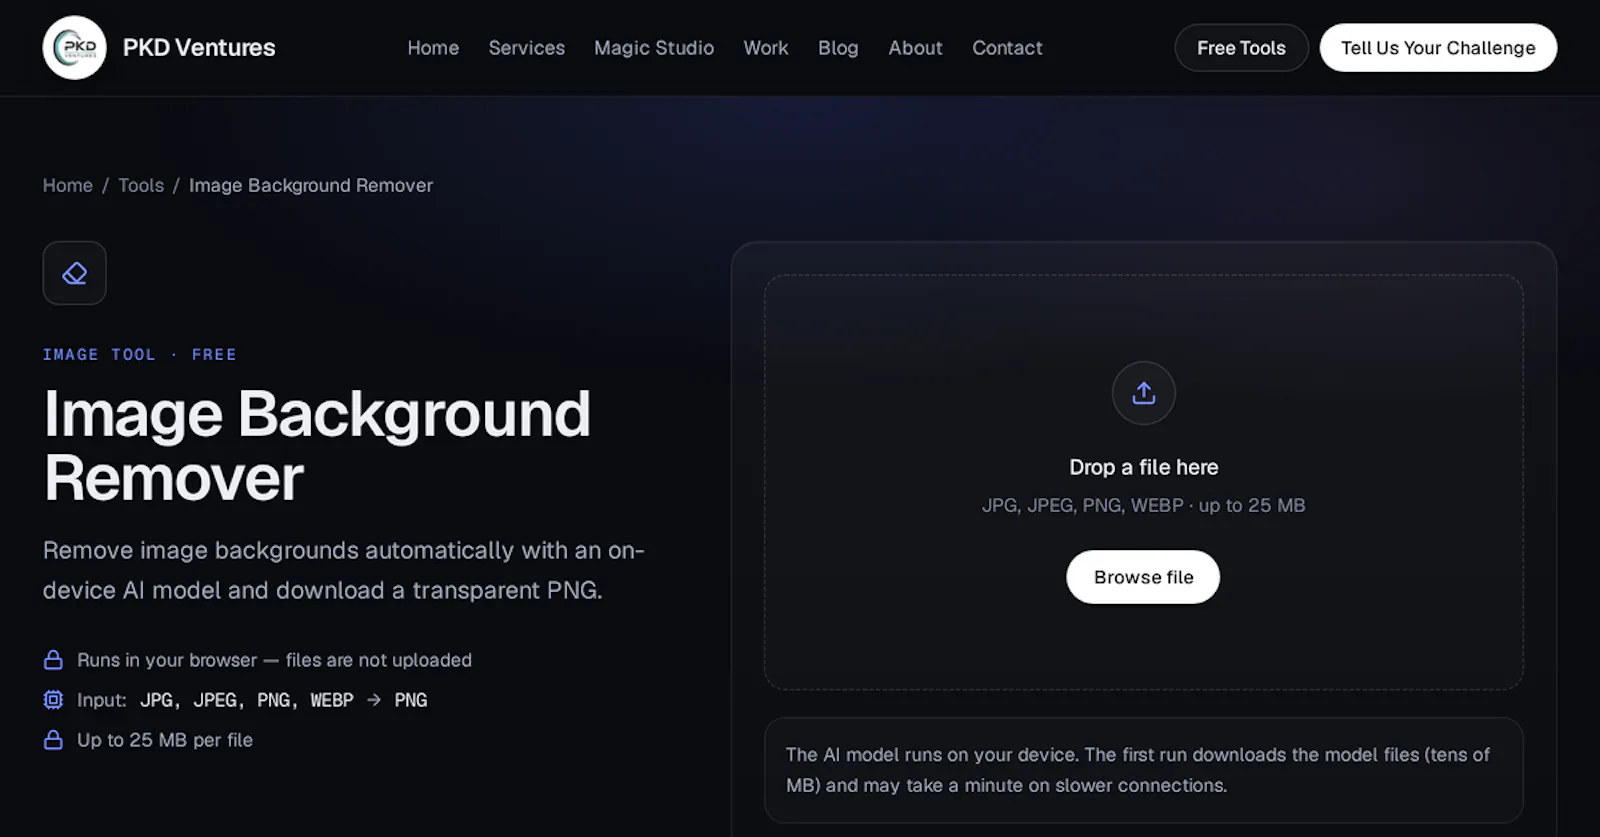Viewport: 1600px width, 837px height.
Task: Visit the Blog navigation item
Action: point(838,48)
